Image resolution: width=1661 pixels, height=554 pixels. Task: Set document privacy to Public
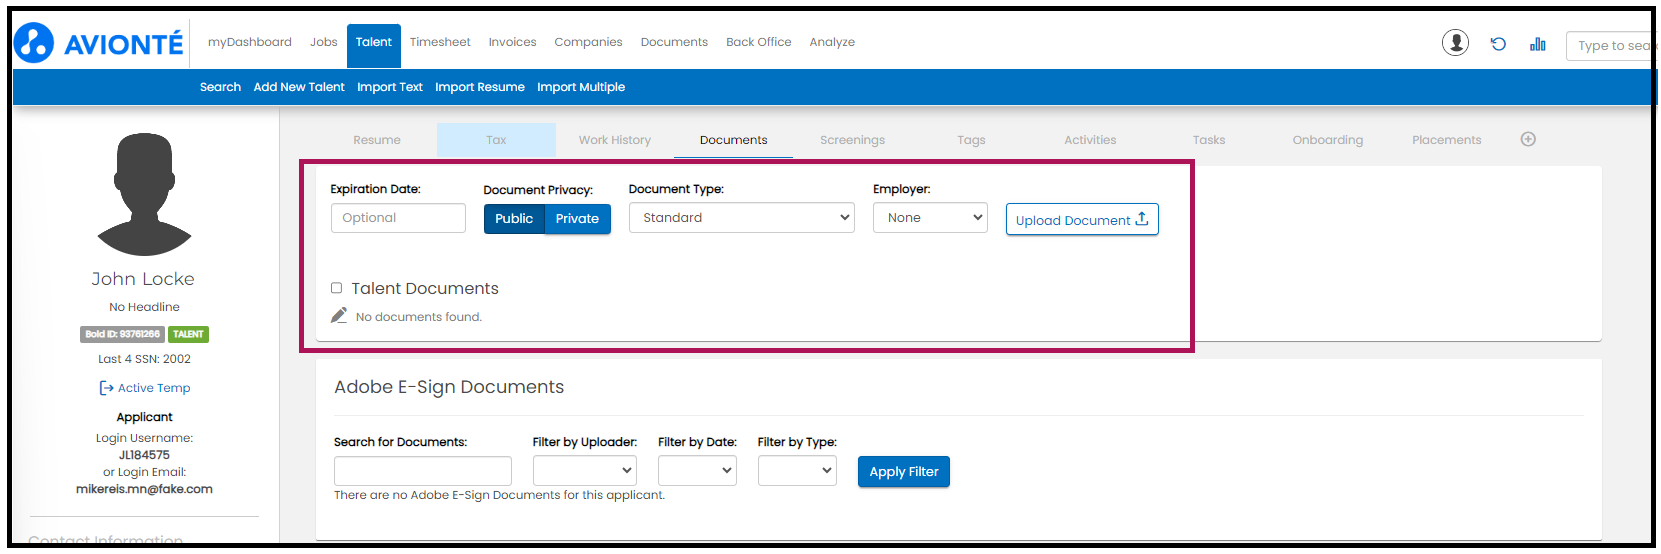point(514,219)
